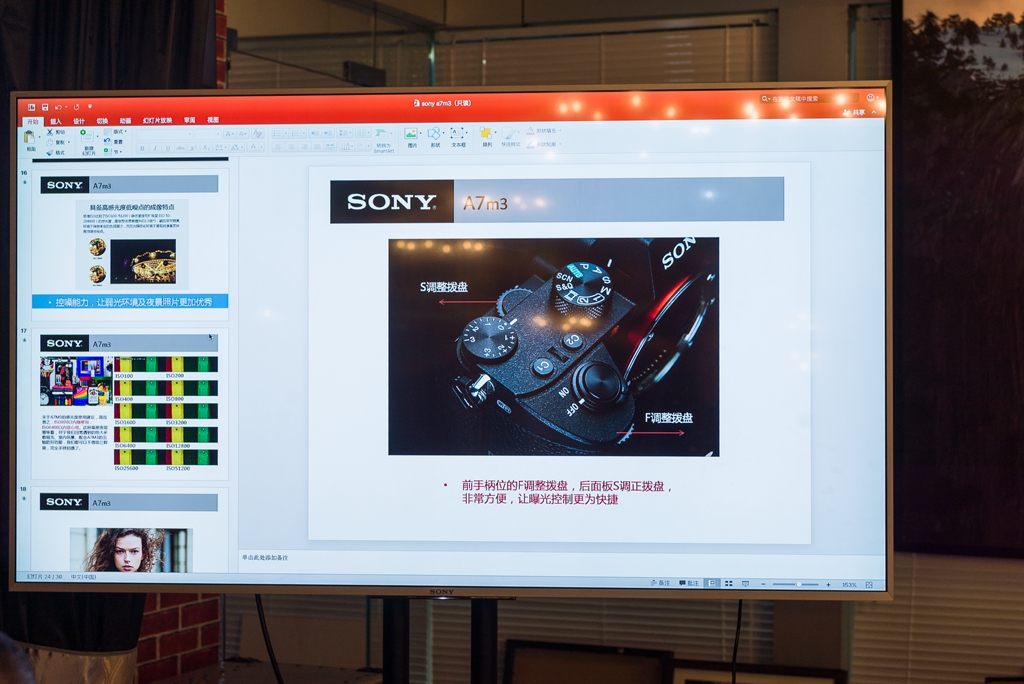1024x684 pixels.
Task: Collapse the ribbon with the chevron
Action: pyautogui.click(x=874, y=112)
